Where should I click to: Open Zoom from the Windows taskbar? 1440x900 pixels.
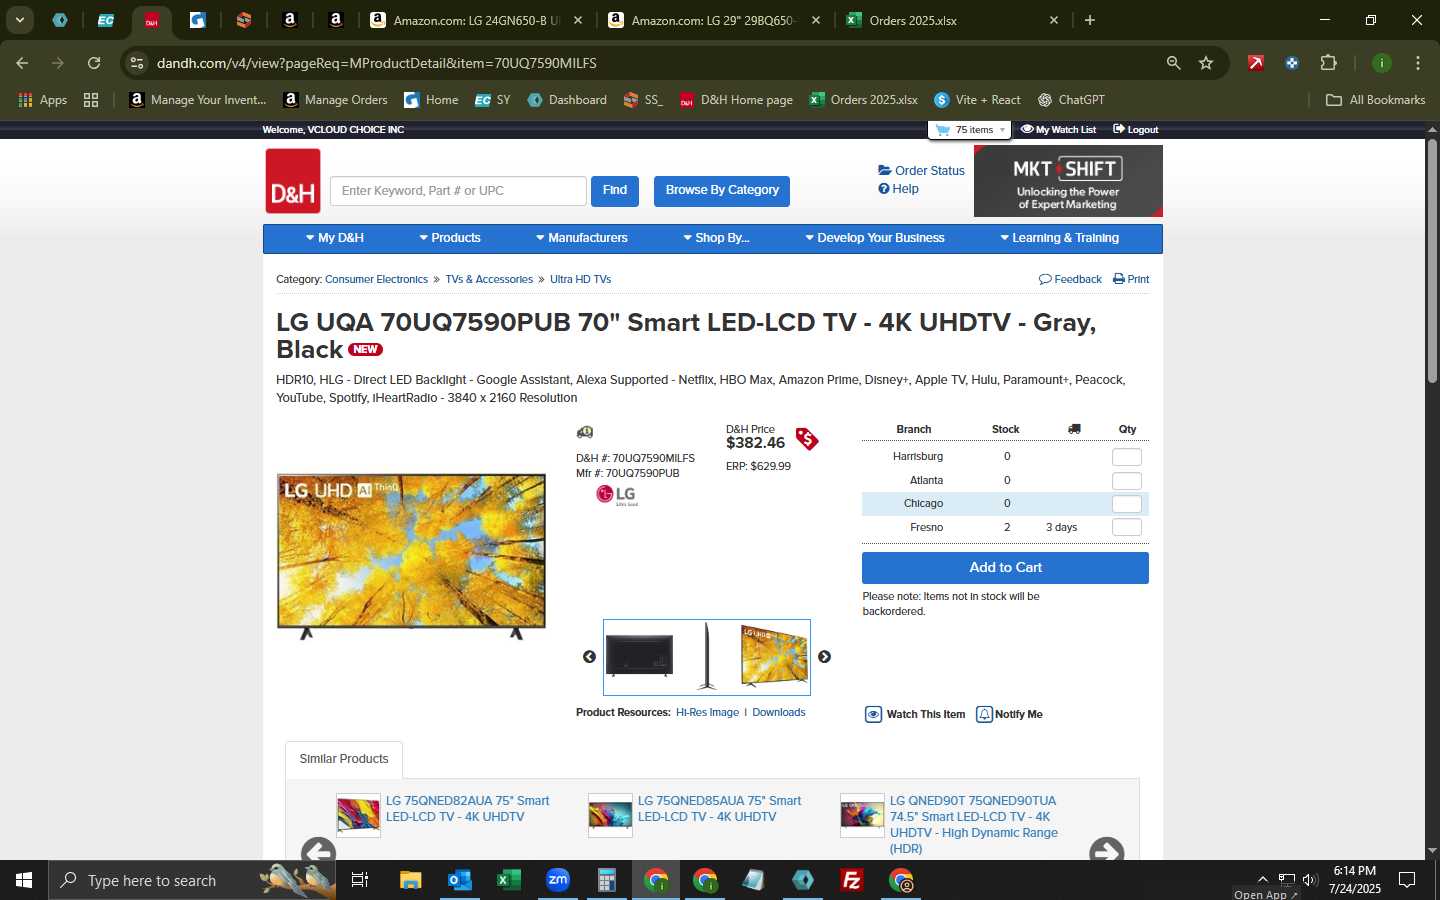tap(557, 880)
